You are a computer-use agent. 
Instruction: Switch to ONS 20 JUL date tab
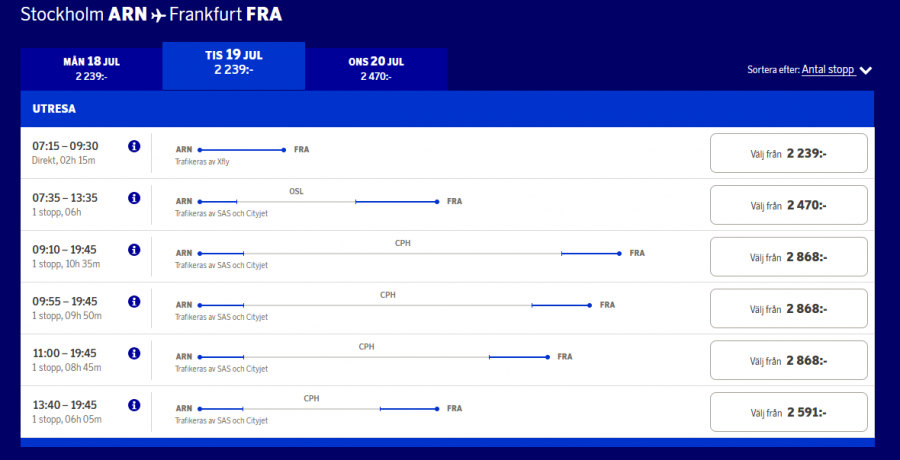click(x=375, y=68)
